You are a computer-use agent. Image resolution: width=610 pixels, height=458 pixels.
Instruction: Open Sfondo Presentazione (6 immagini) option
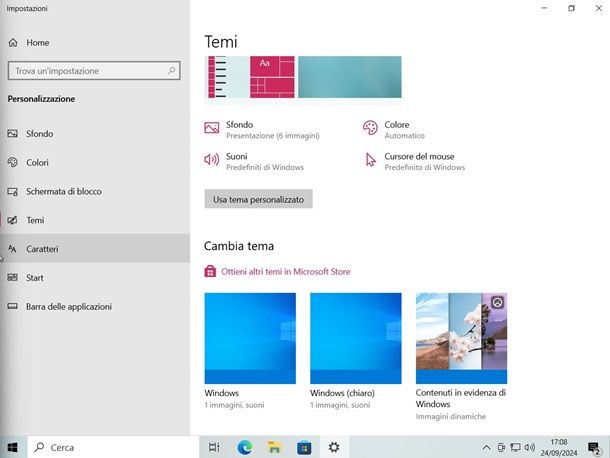(x=262, y=130)
